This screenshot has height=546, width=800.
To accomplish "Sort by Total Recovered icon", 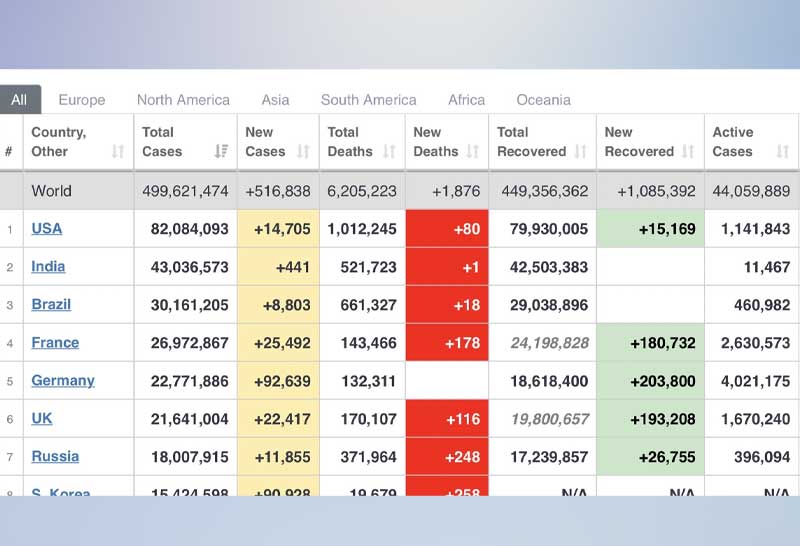I will tap(580, 152).
